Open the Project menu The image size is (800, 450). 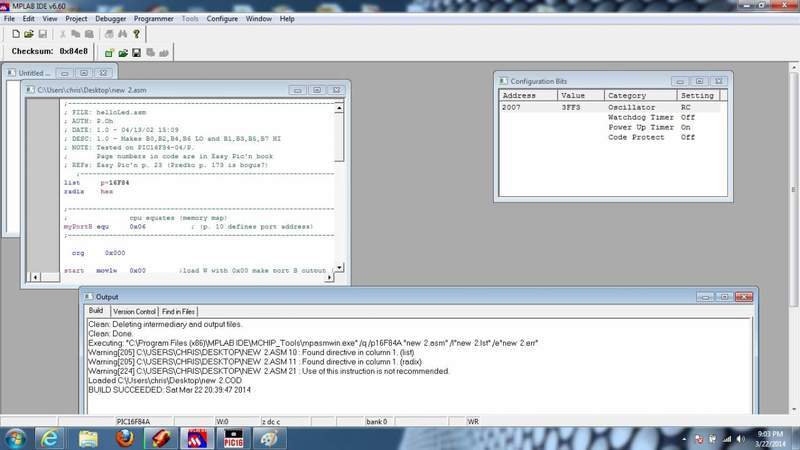[76, 19]
